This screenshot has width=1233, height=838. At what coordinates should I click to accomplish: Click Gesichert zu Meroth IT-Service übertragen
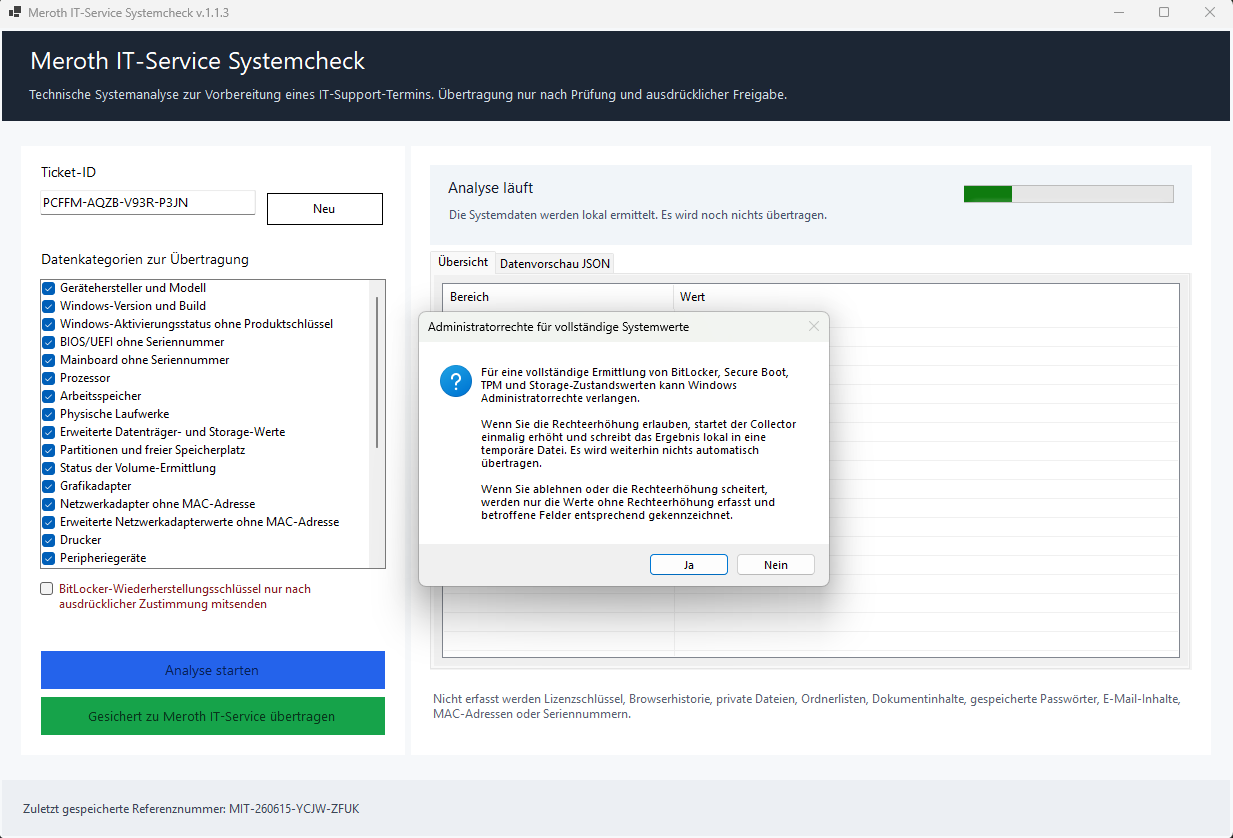pos(212,716)
